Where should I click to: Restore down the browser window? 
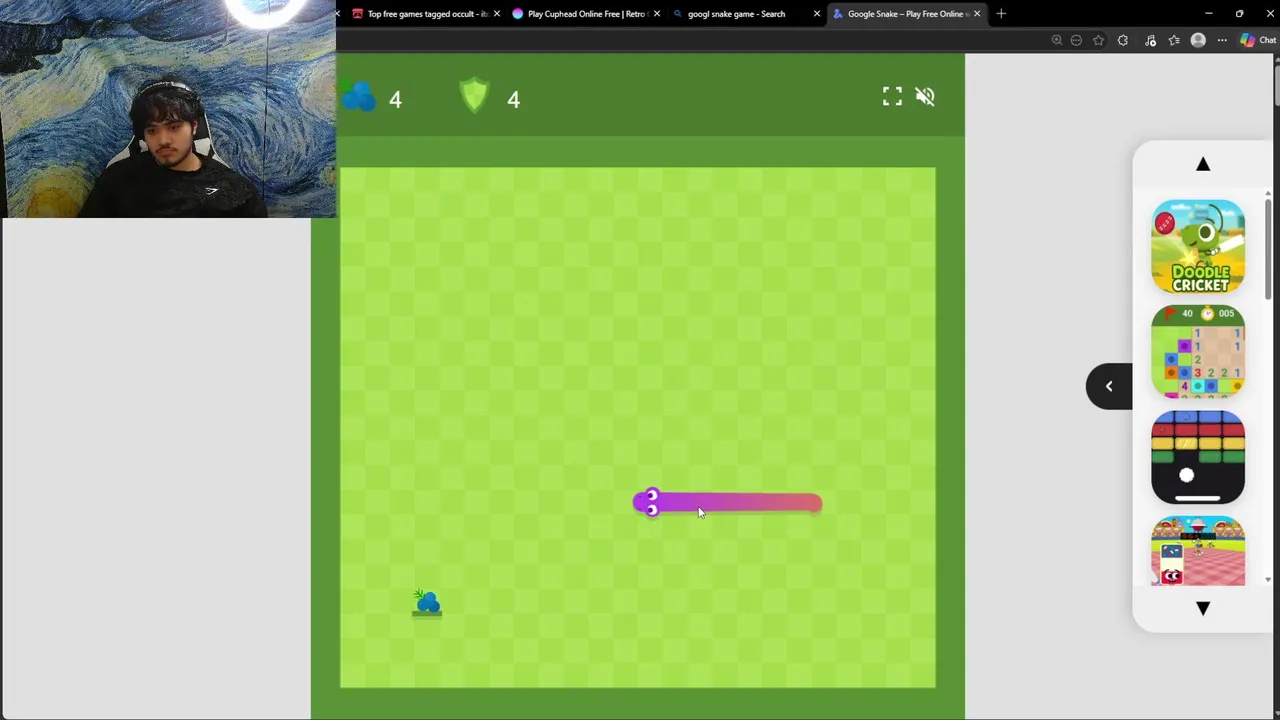click(1239, 14)
